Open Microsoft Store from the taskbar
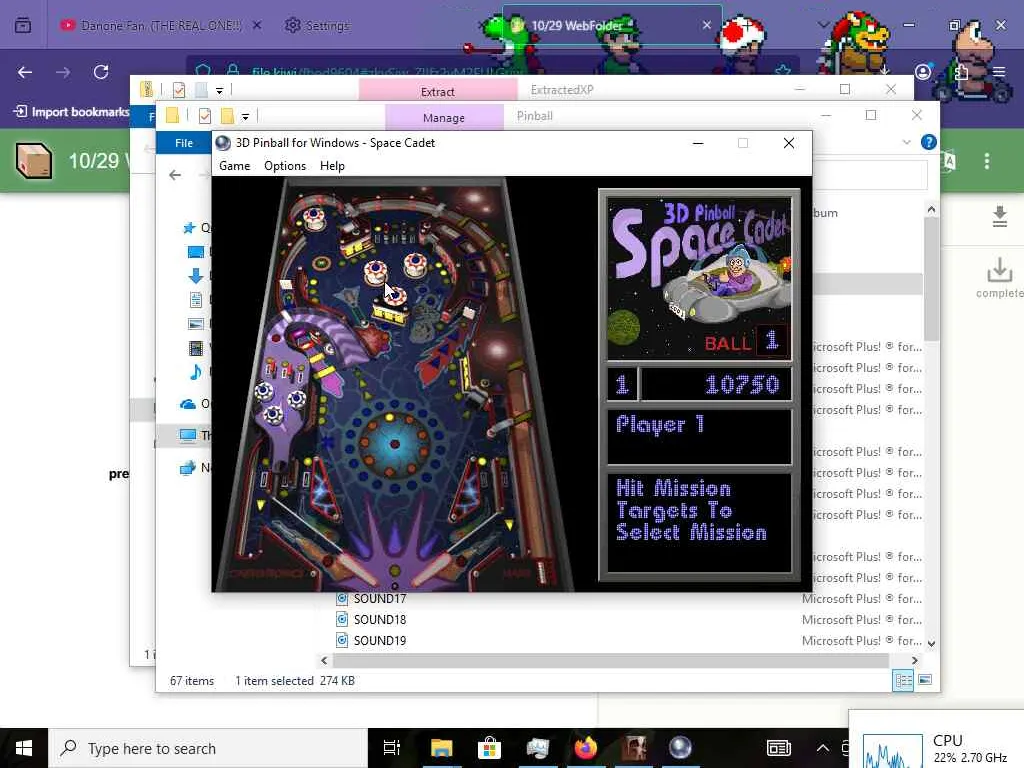Image resolution: width=1024 pixels, height=768 pixels. tap(489, 748)
